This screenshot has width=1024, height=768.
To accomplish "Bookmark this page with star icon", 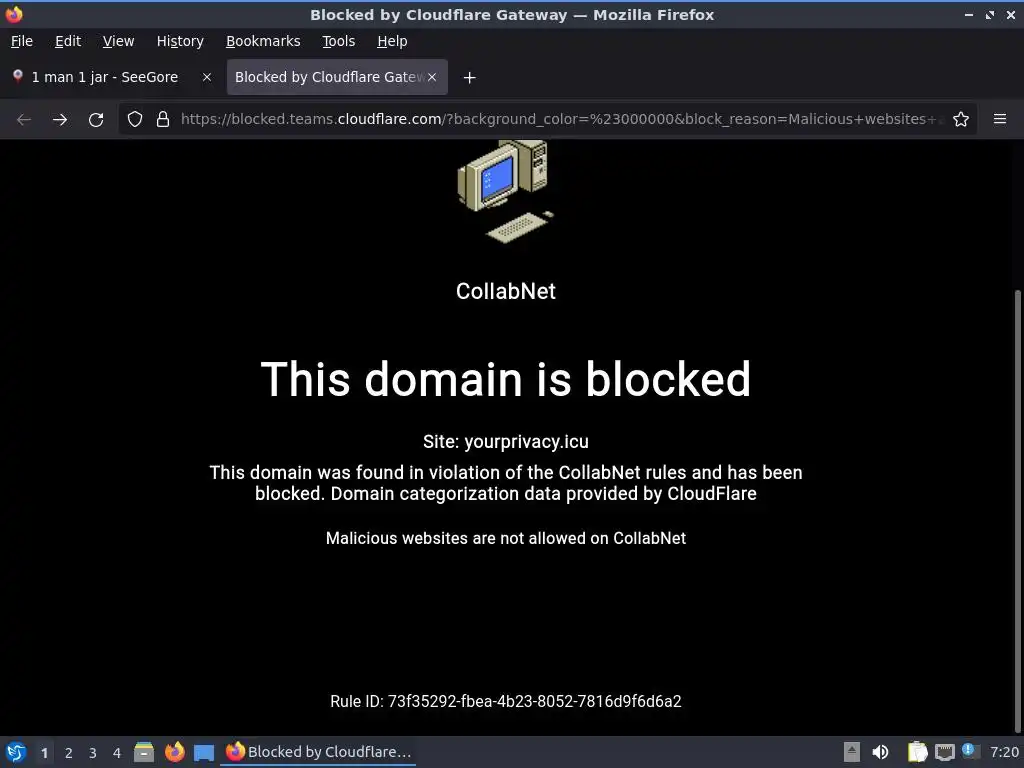I will click(960, 120).
